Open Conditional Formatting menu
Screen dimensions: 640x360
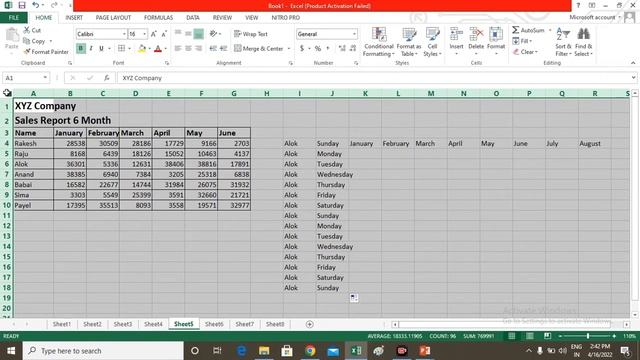379,42
